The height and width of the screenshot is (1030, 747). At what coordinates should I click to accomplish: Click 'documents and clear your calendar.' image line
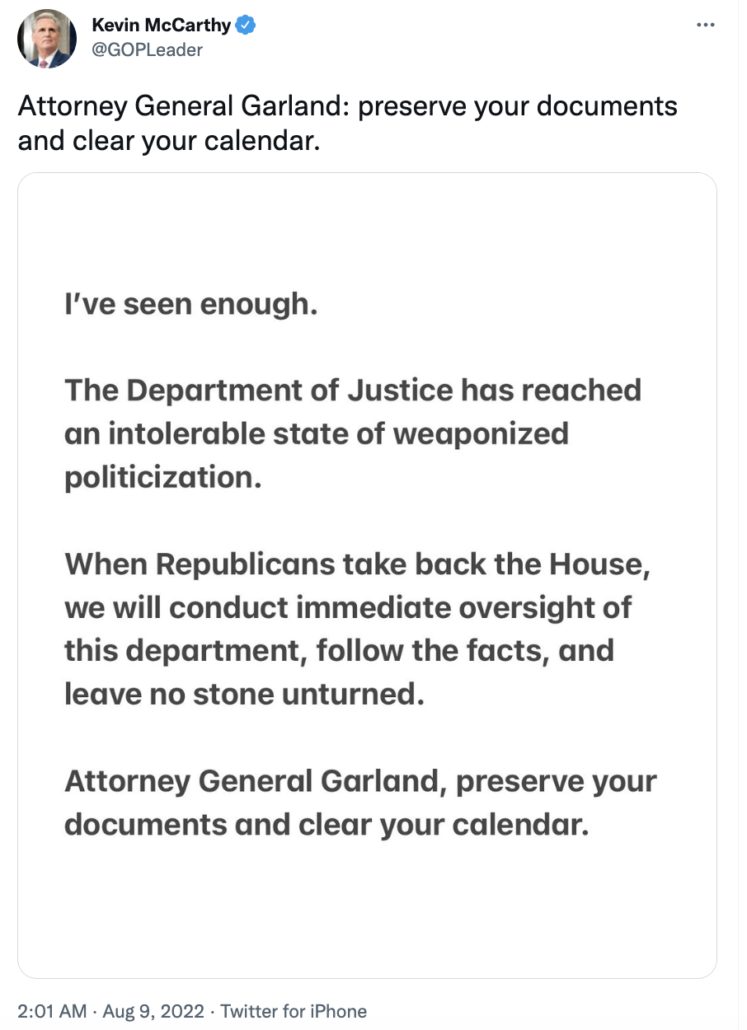tap(326, 825)
